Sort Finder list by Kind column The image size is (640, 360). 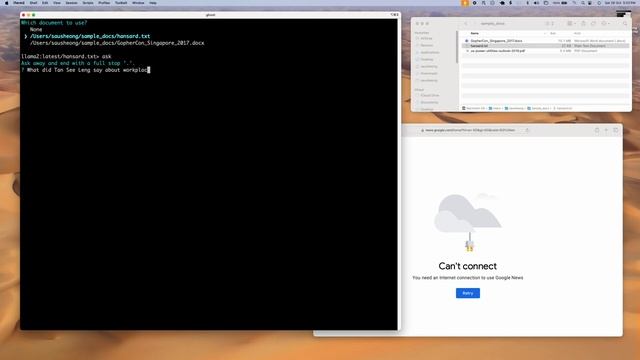577,33
